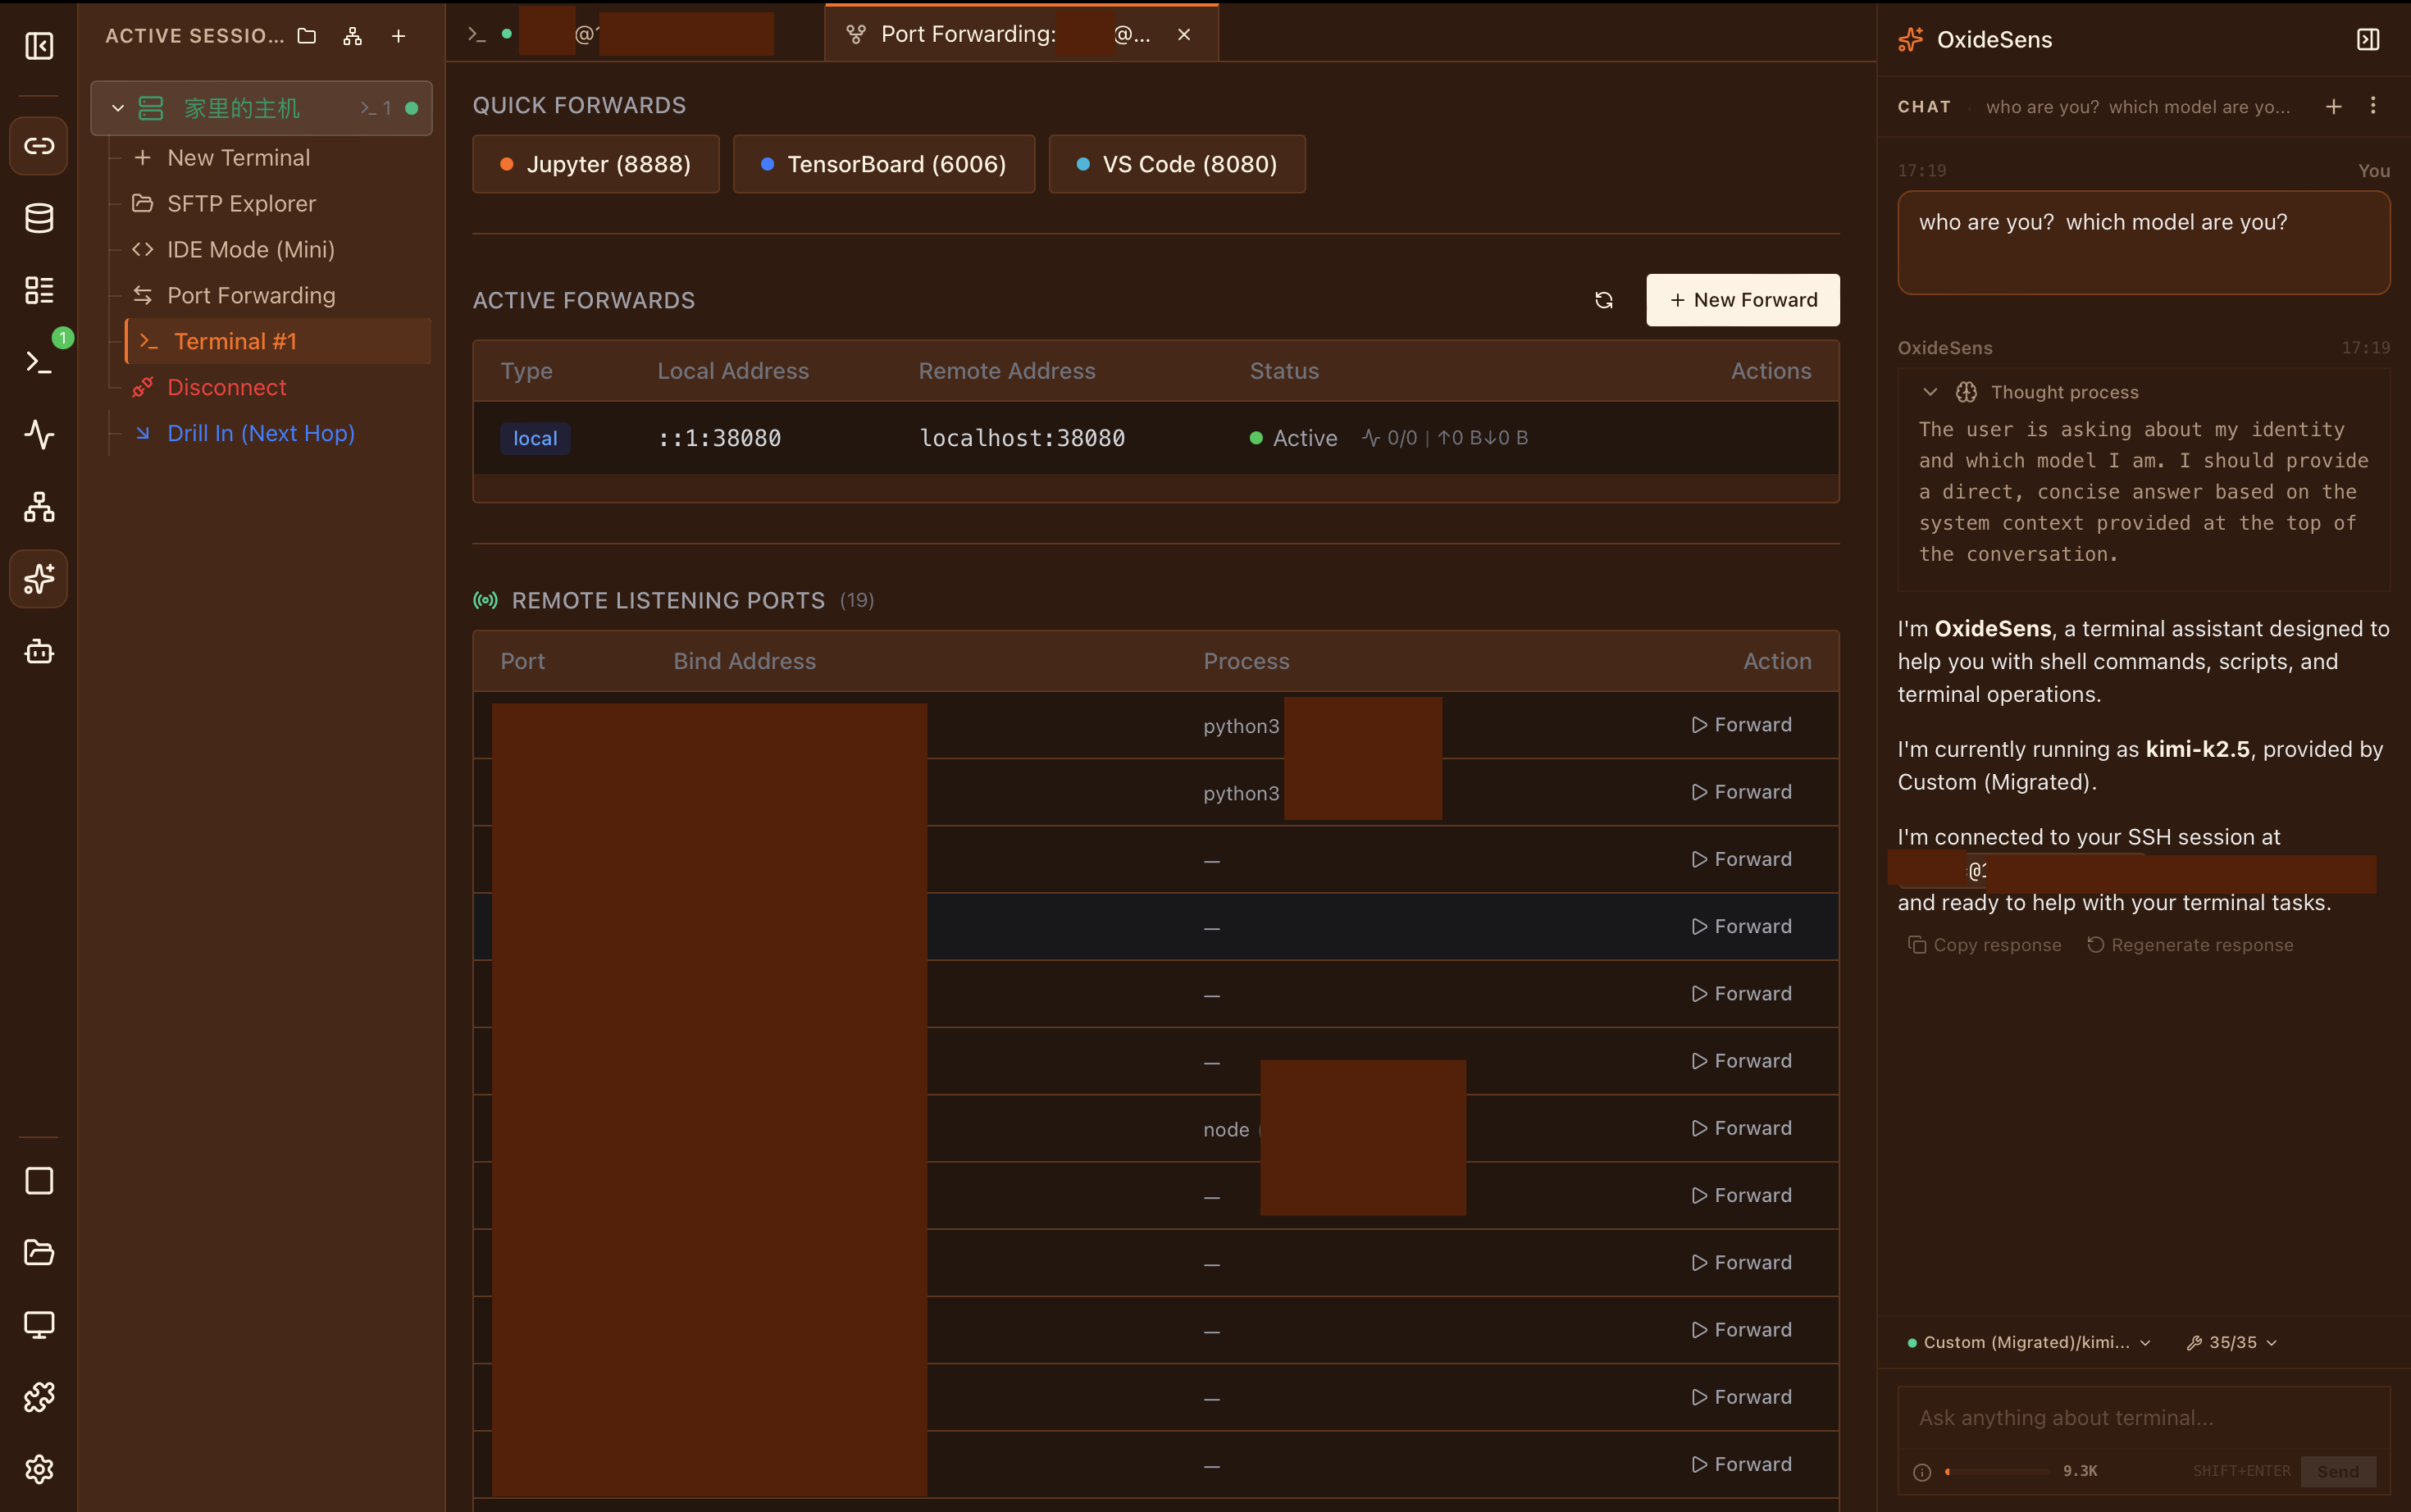Open the extensions puzzle icon
This screenshot has width=2411, height=1512.
(39, 1397)
